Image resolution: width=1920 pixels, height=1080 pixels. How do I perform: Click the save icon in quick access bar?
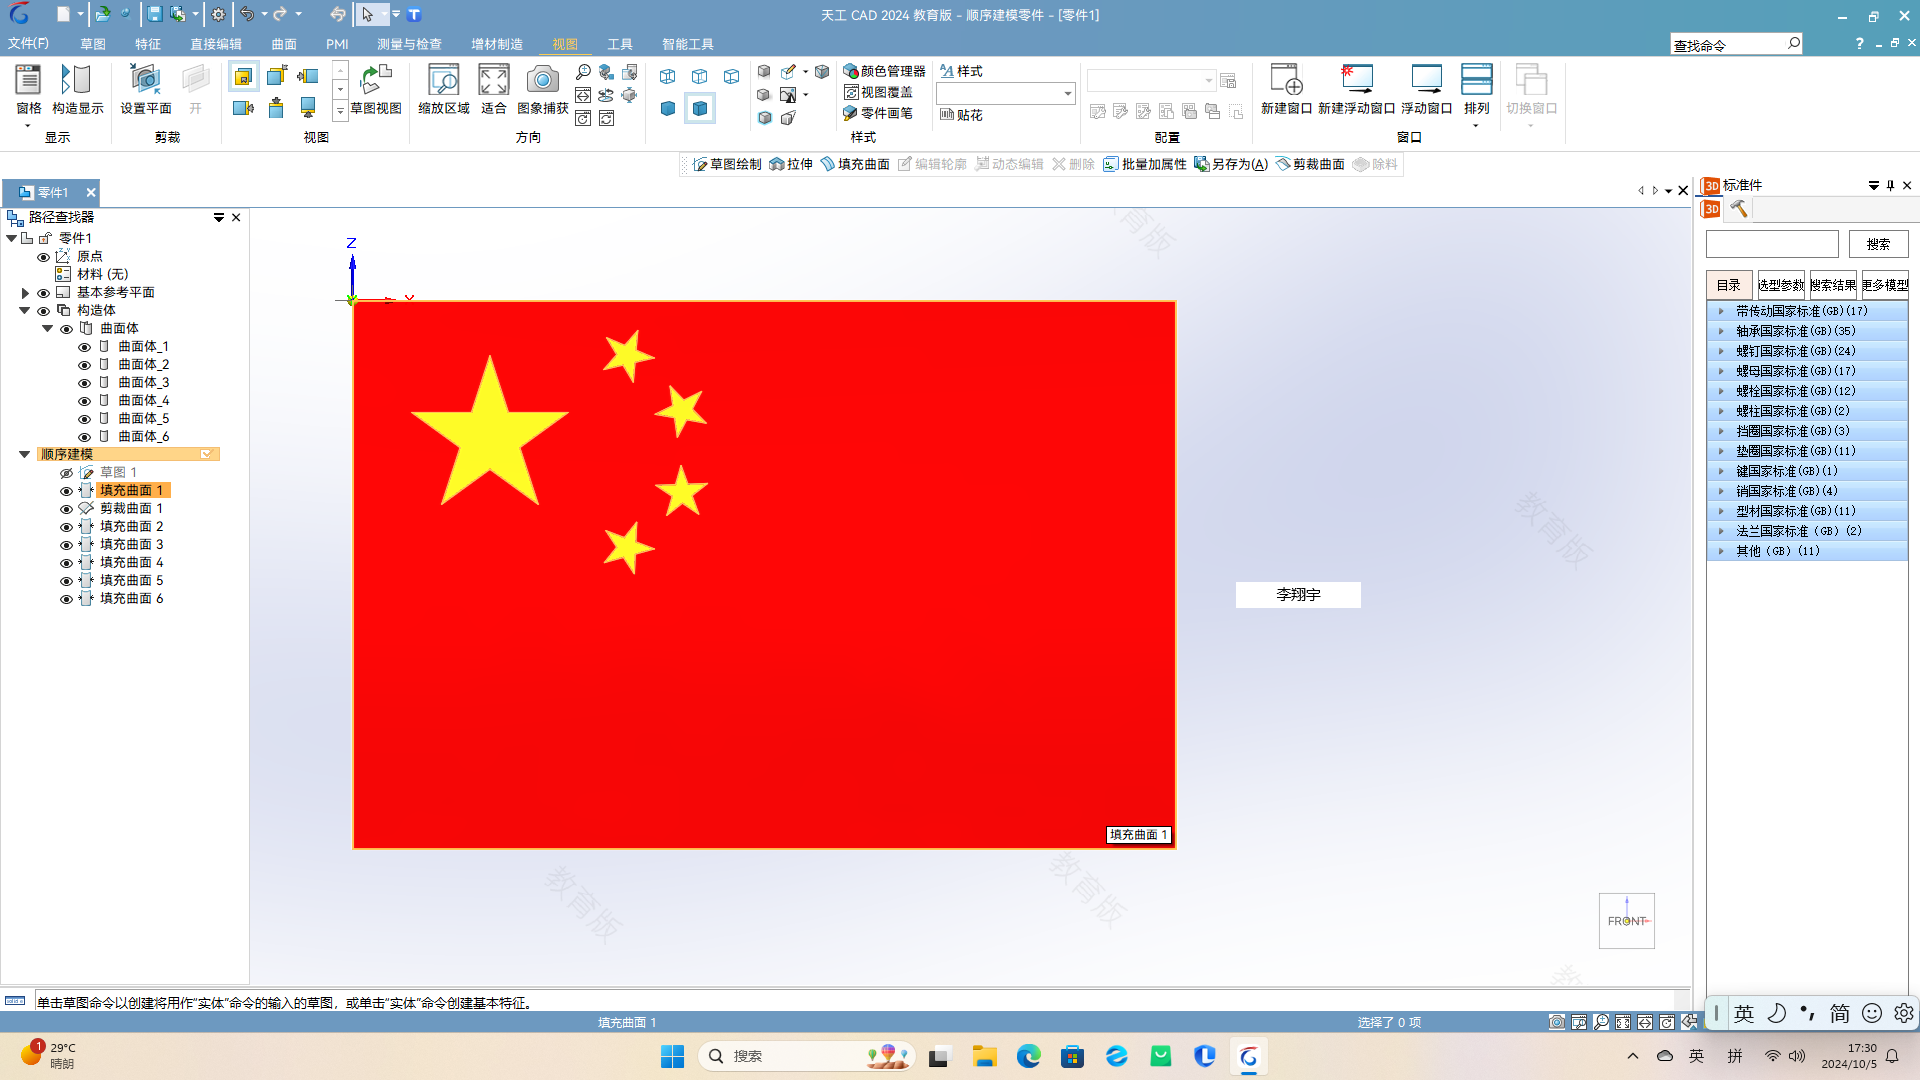(155, 14)
